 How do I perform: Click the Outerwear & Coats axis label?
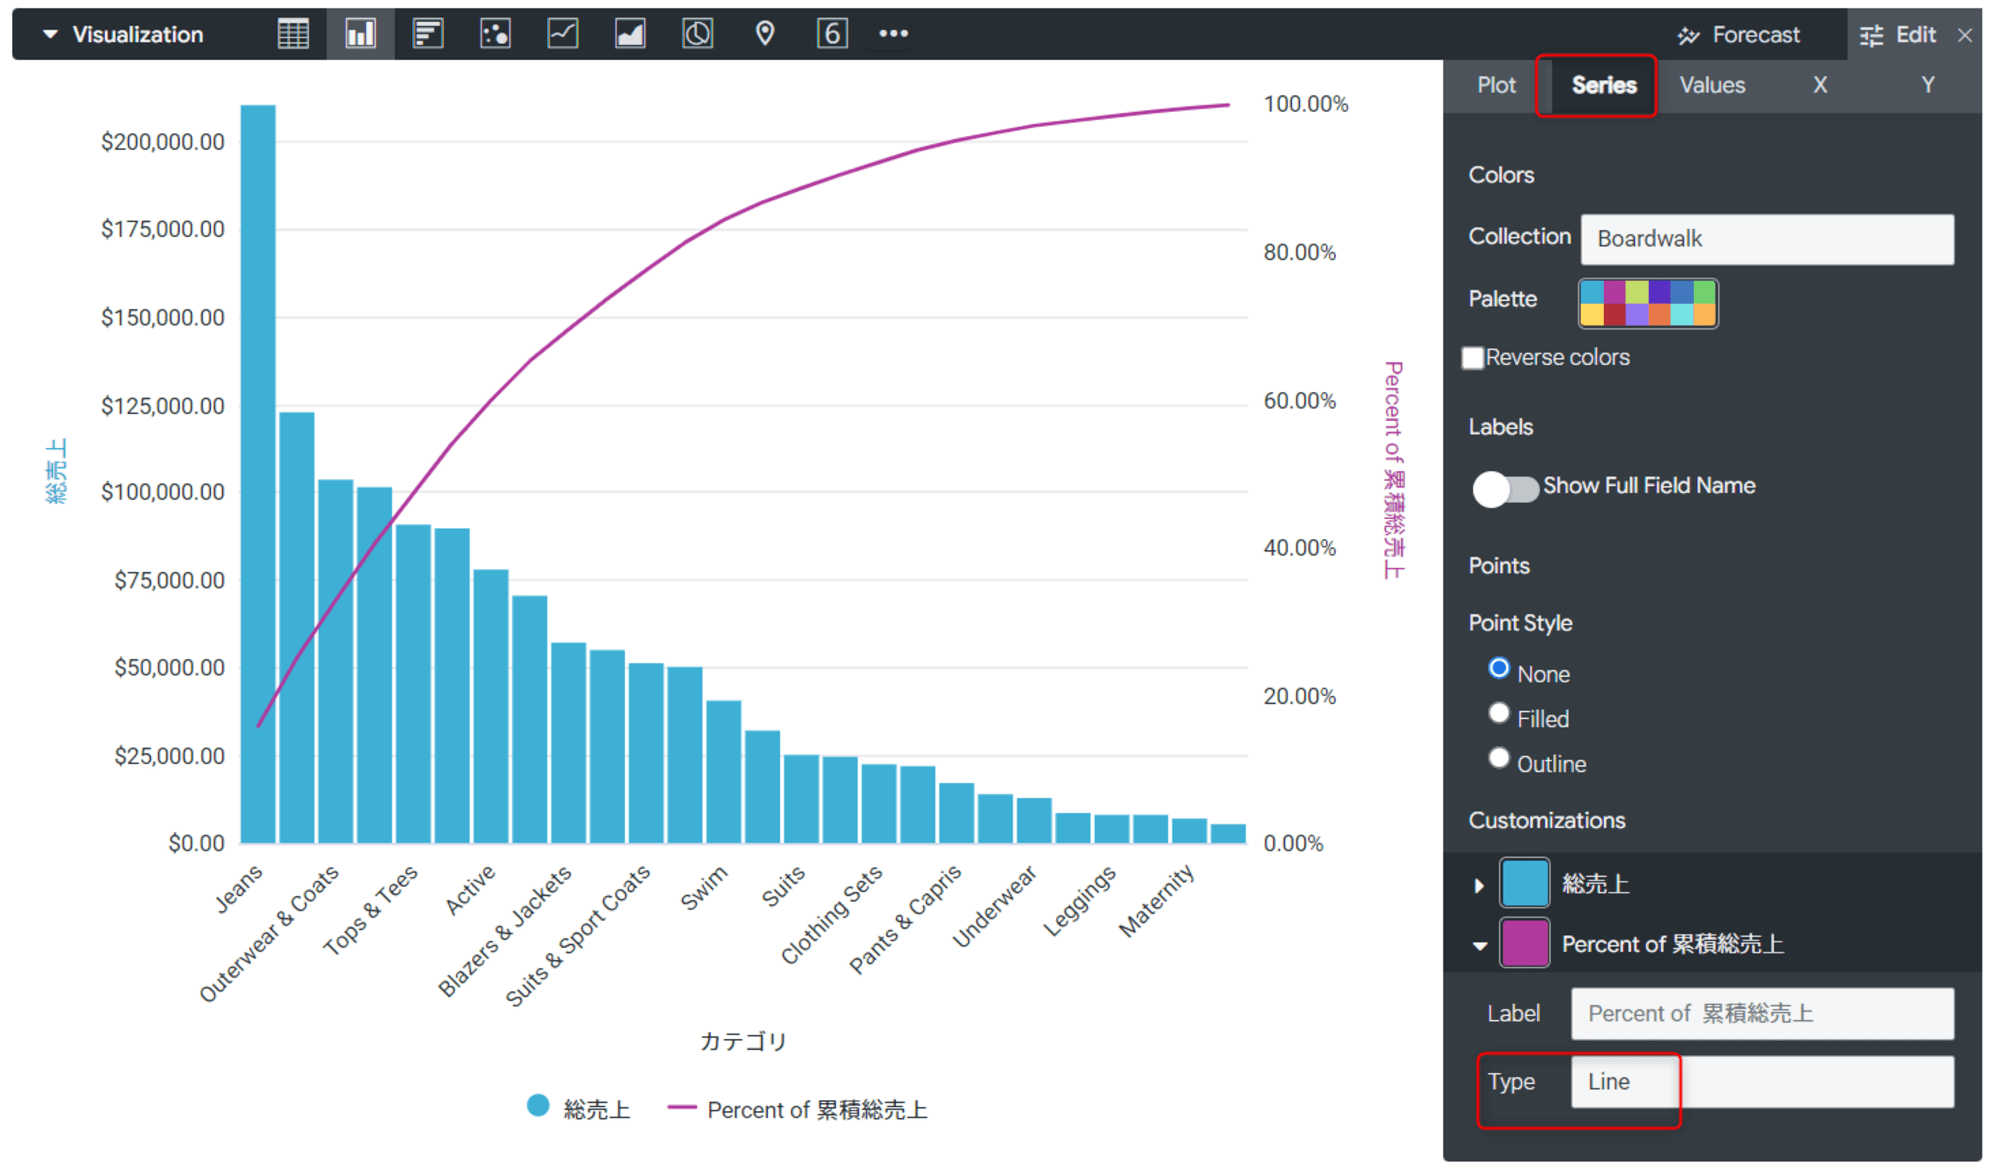(x=268, y=934)
